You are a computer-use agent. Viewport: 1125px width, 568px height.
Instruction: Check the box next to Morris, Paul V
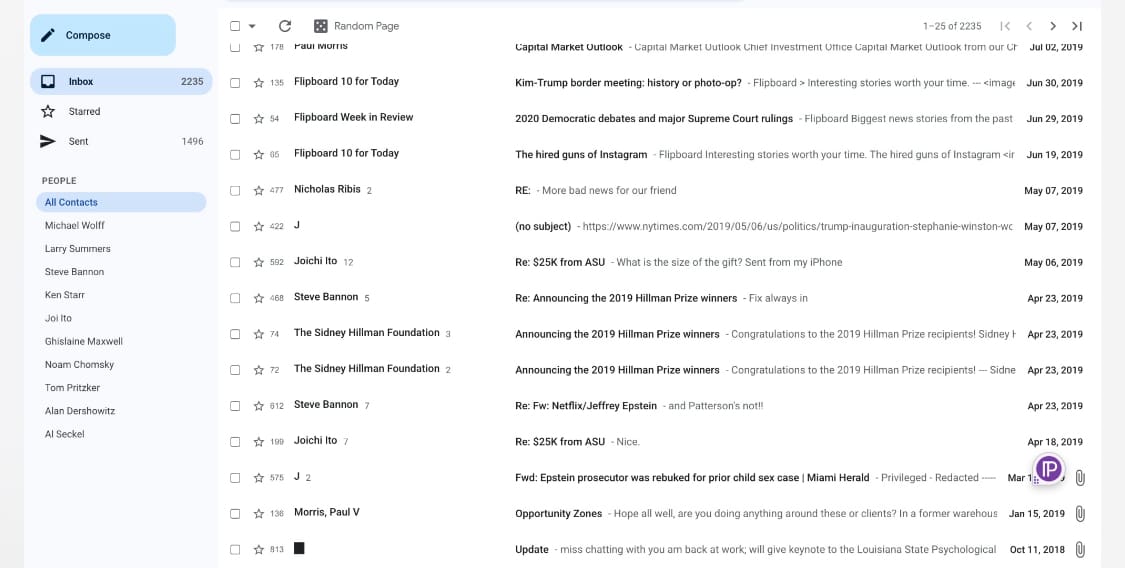[x=235, y=514]
